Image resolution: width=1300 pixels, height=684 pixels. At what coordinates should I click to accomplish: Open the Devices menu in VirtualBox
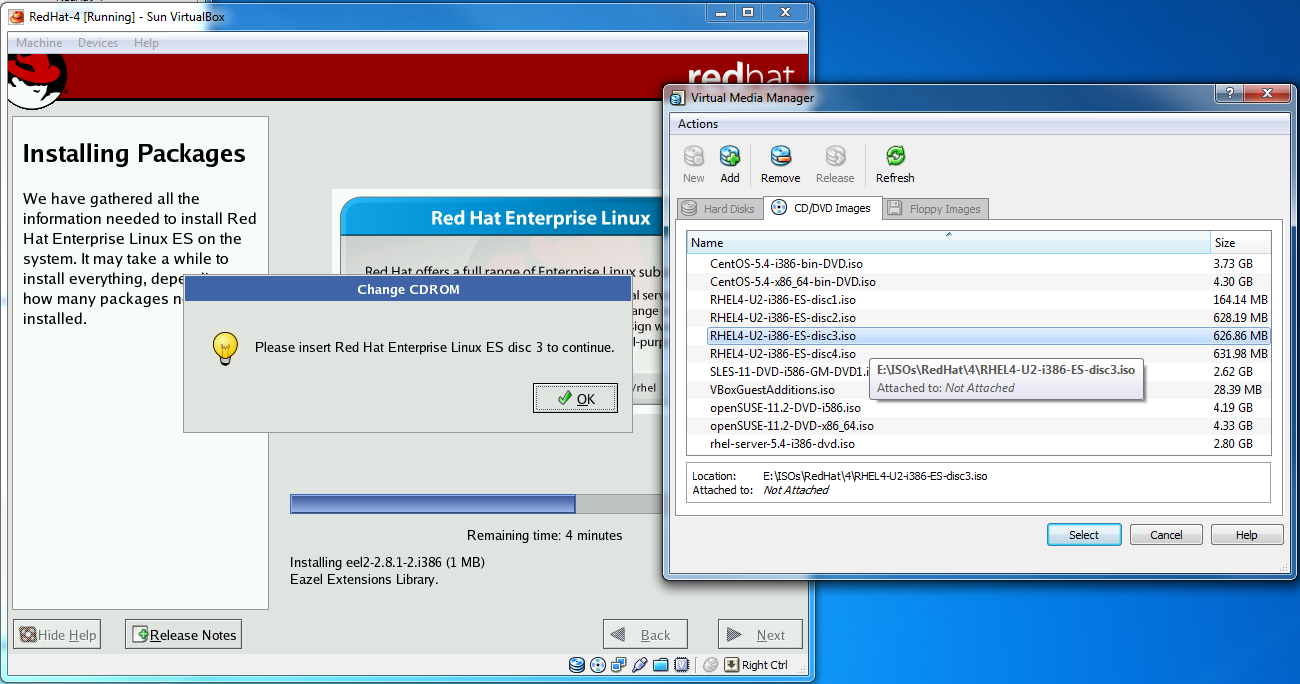point(98,43)
